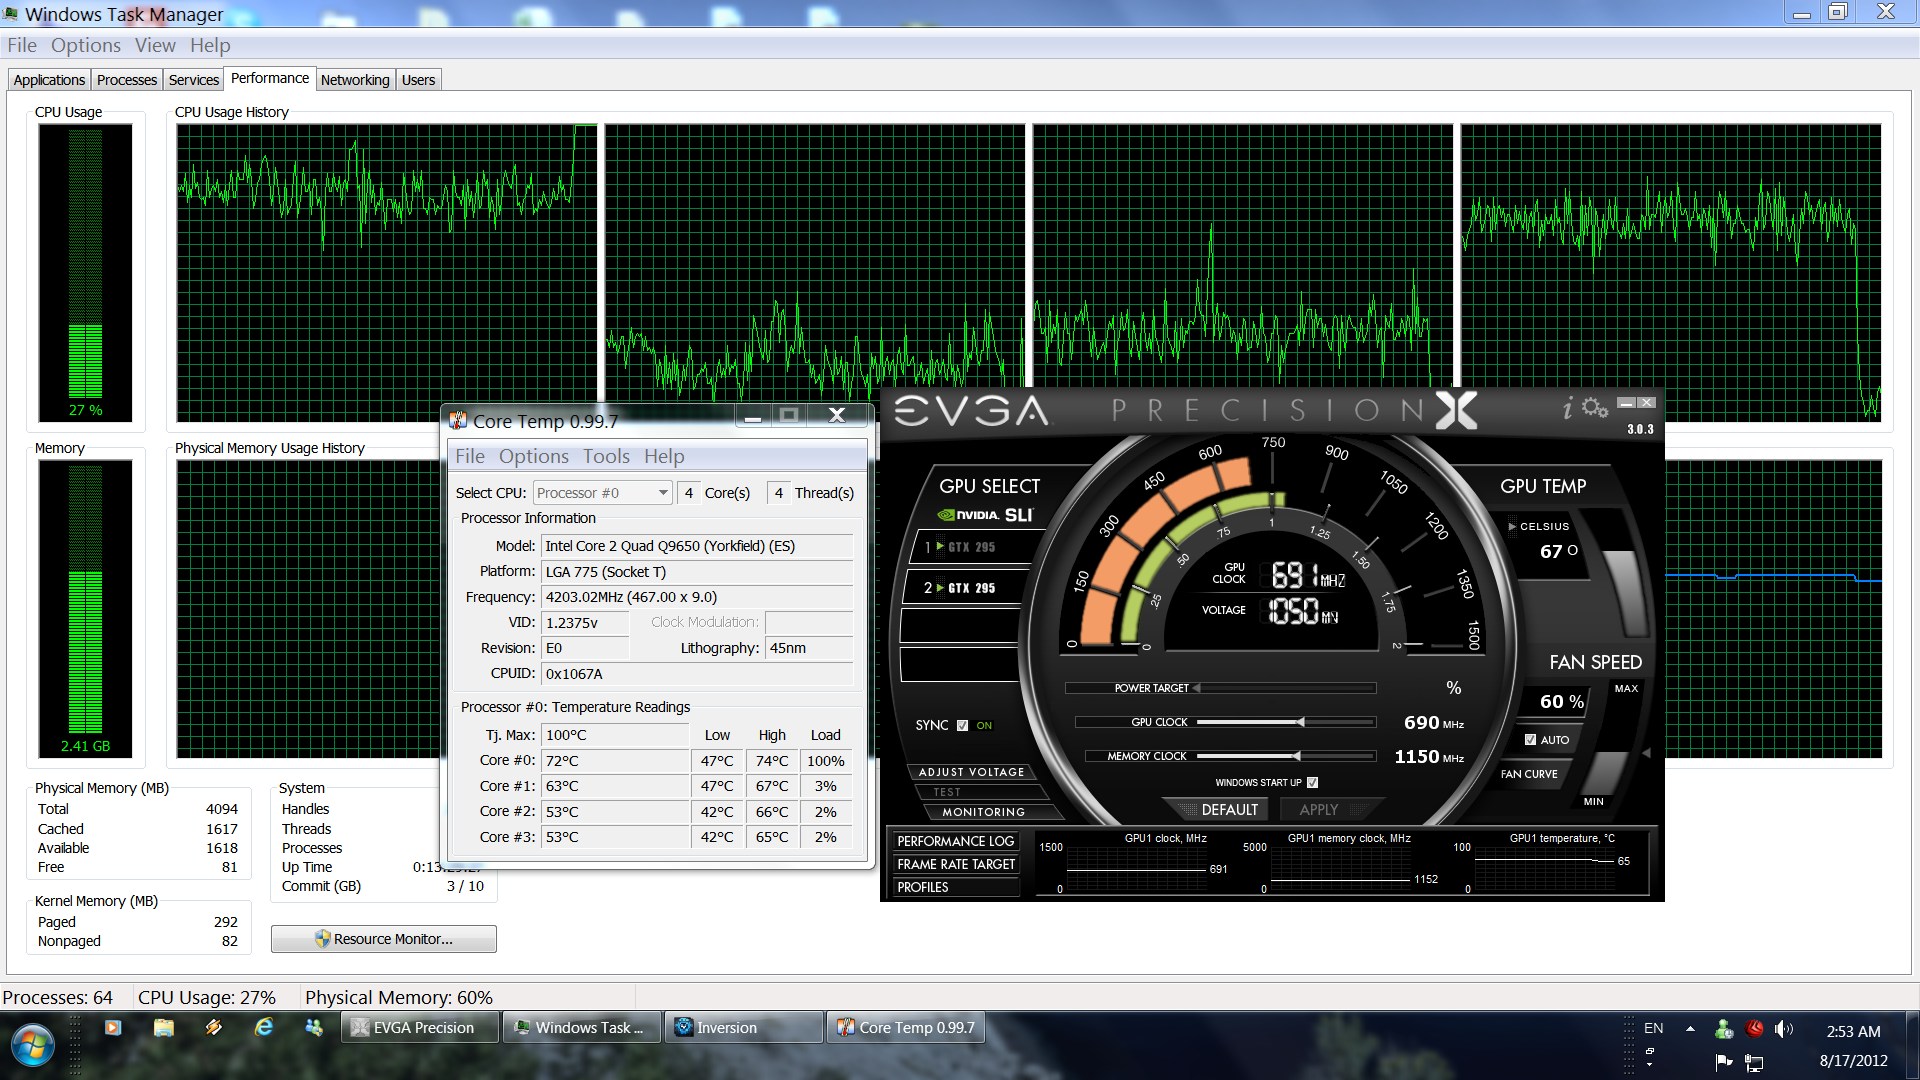The image size is (1920, 1080).
Task: Click the Precision X info icon
Action: click(x=1568, y=408)
